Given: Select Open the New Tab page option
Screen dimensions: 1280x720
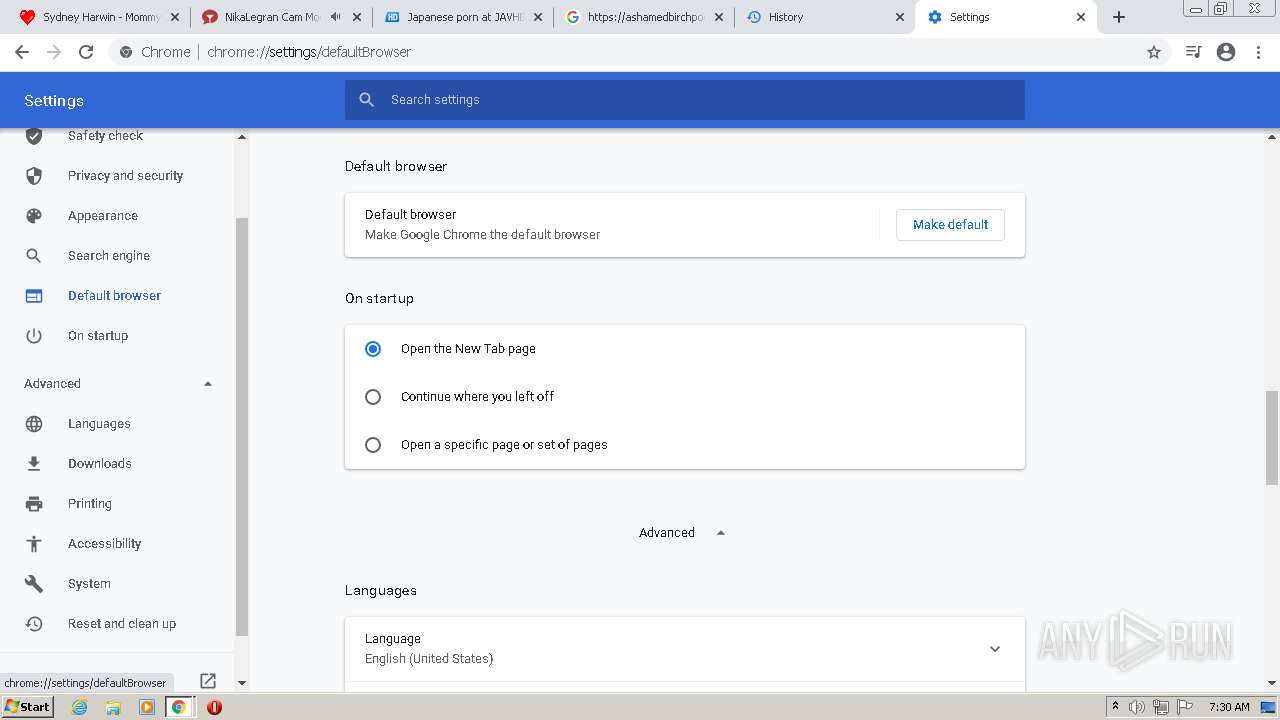Looking at the screenshot, I should pos(373,349).
